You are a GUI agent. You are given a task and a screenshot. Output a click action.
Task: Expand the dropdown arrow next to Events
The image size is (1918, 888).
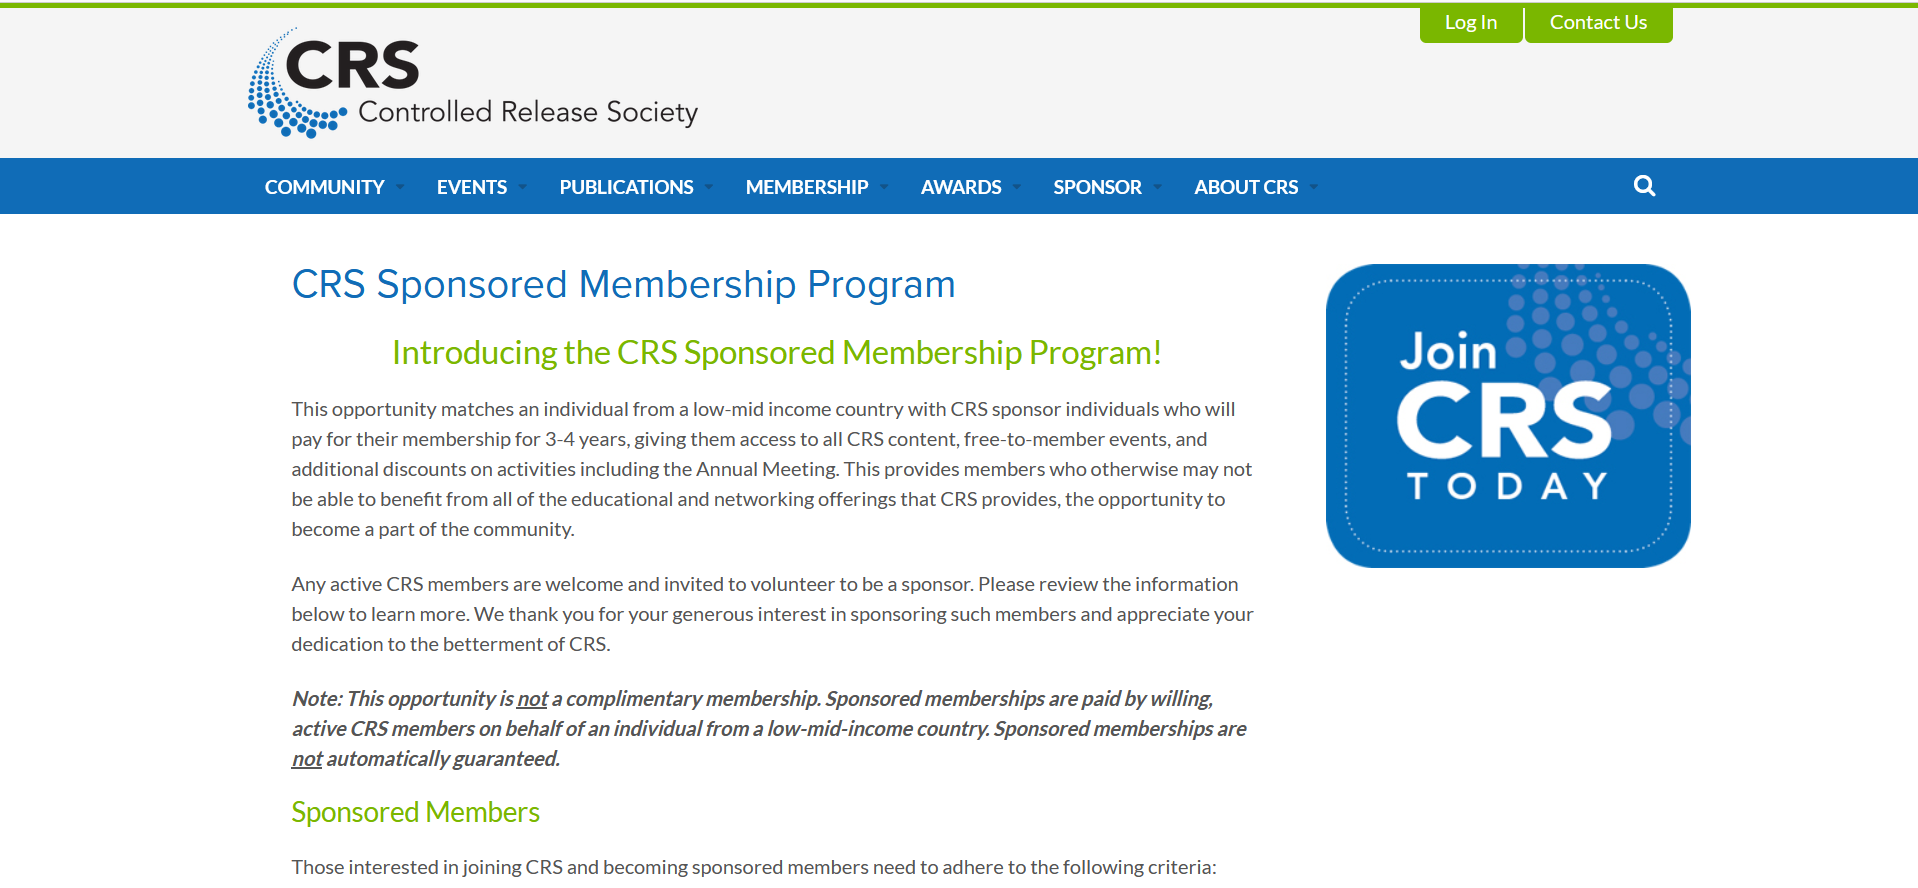pos(523,187)
